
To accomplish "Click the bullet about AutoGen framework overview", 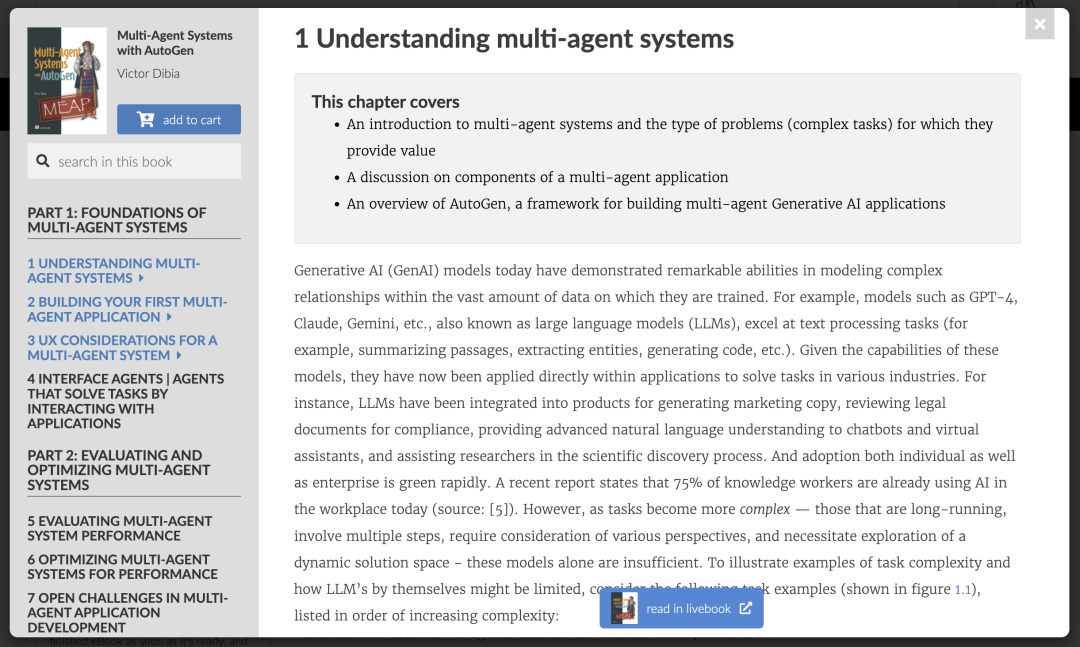I will click(x=646, y=204).
